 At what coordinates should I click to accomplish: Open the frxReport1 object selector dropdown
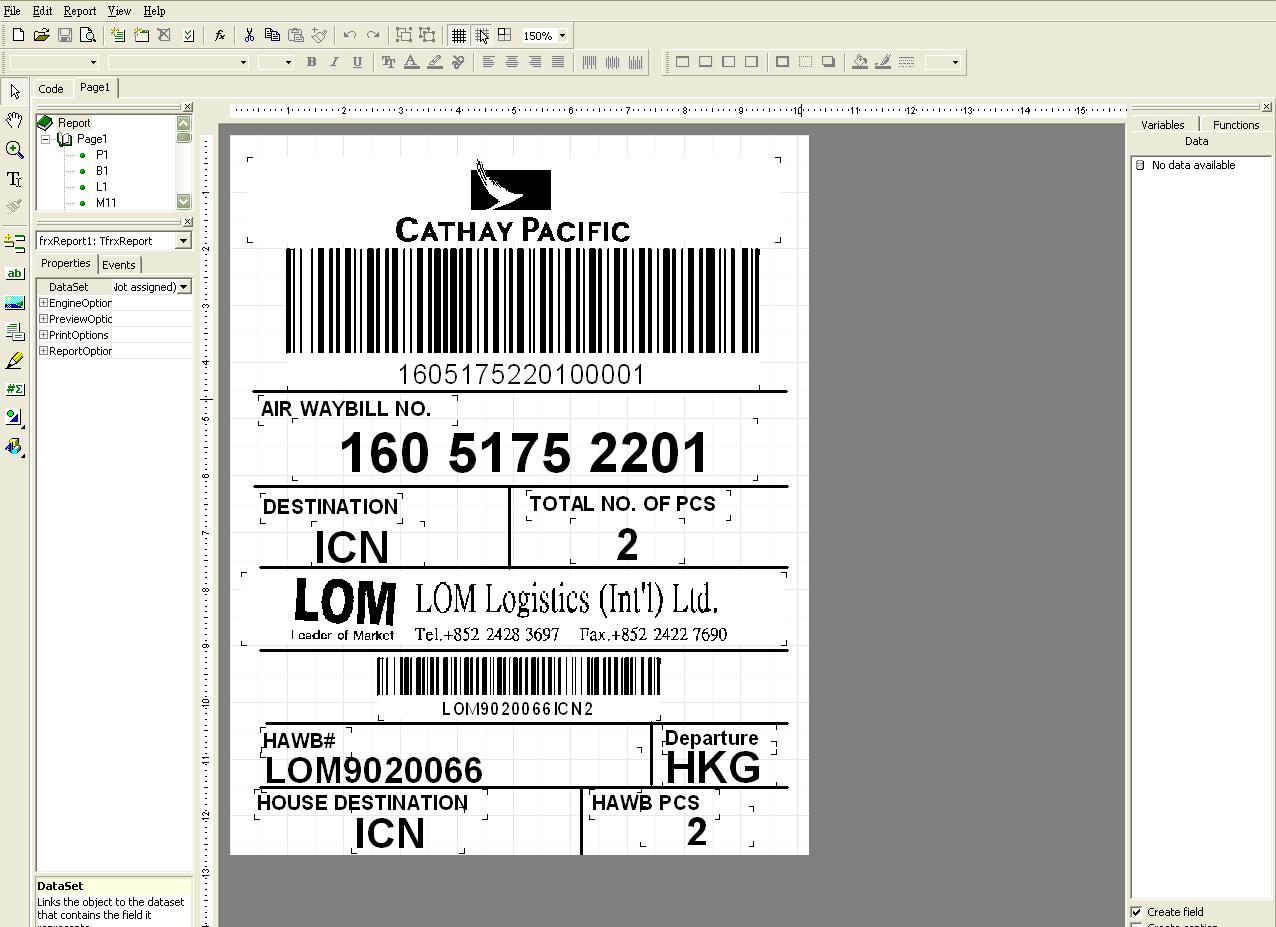(183, 241)
